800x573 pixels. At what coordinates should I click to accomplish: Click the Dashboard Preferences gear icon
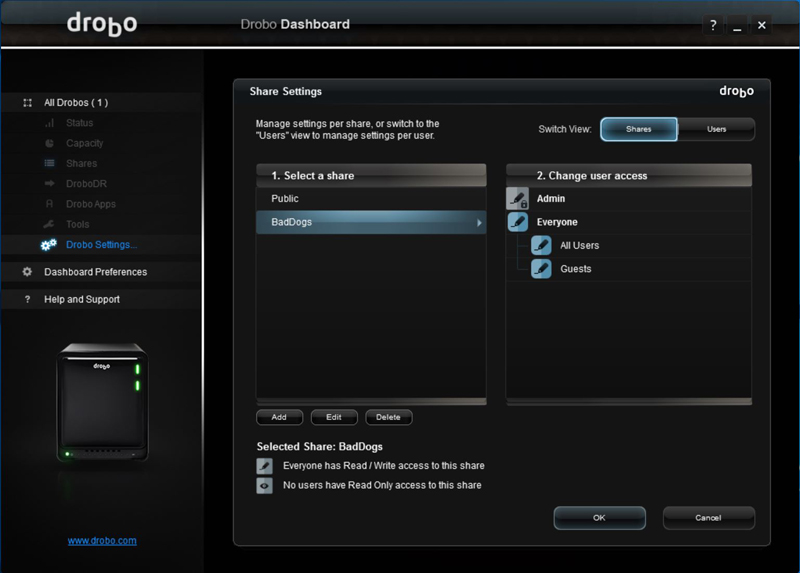click(x=28, y=272)
